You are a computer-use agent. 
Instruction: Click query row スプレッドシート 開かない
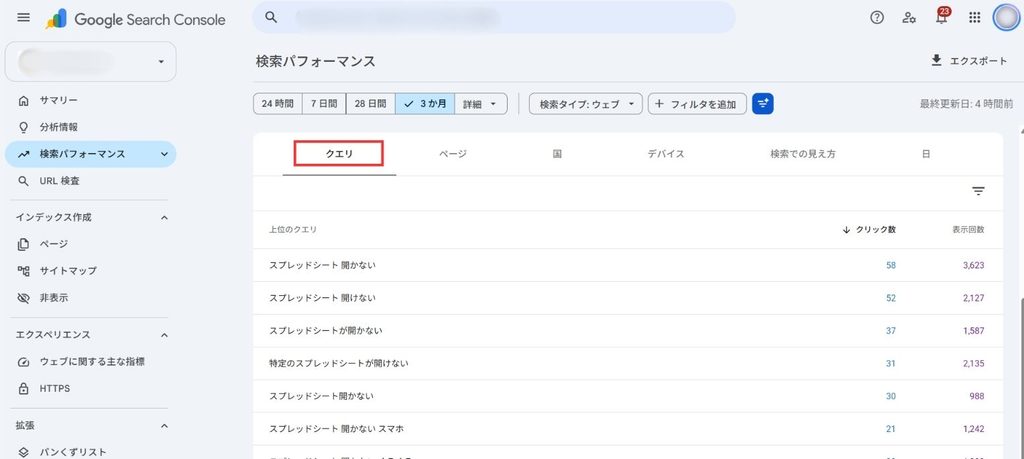tap(628, 265)
